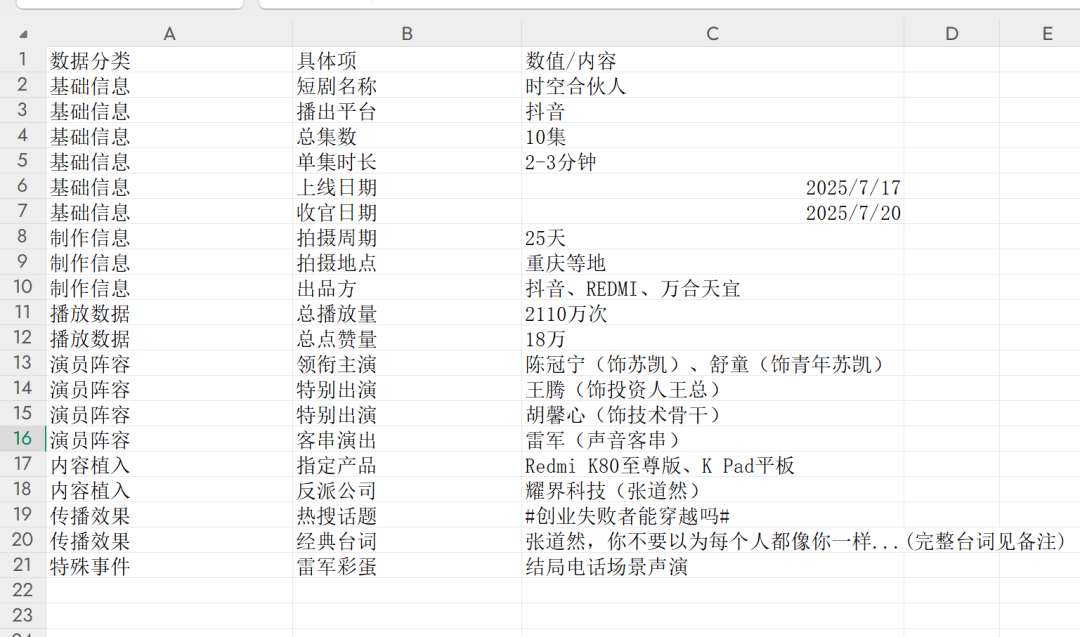The image size is (1080, 637).
Task: Select the empty cell in row 22 column A
Action: click(169, 591)
